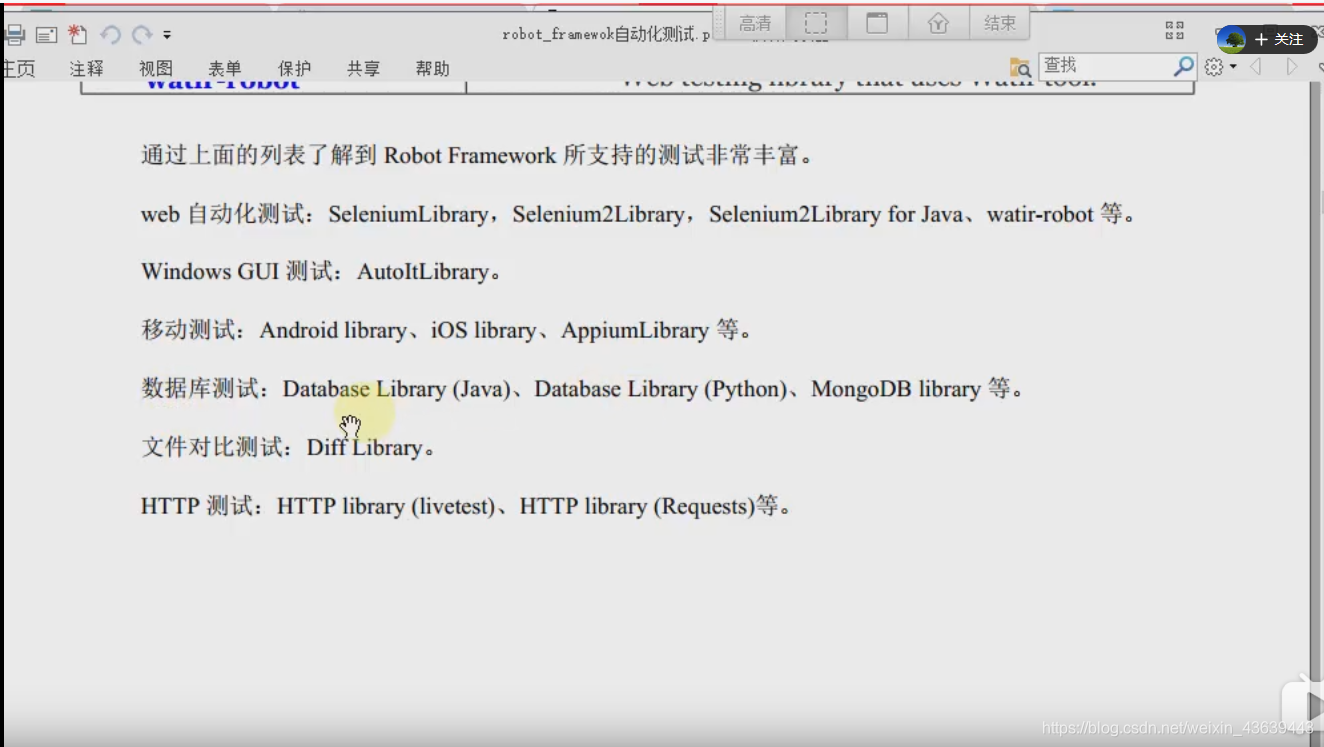Go to next search result arrow
The image size is (1324, 747).
pyautogui.click(x=1291, y=67)
